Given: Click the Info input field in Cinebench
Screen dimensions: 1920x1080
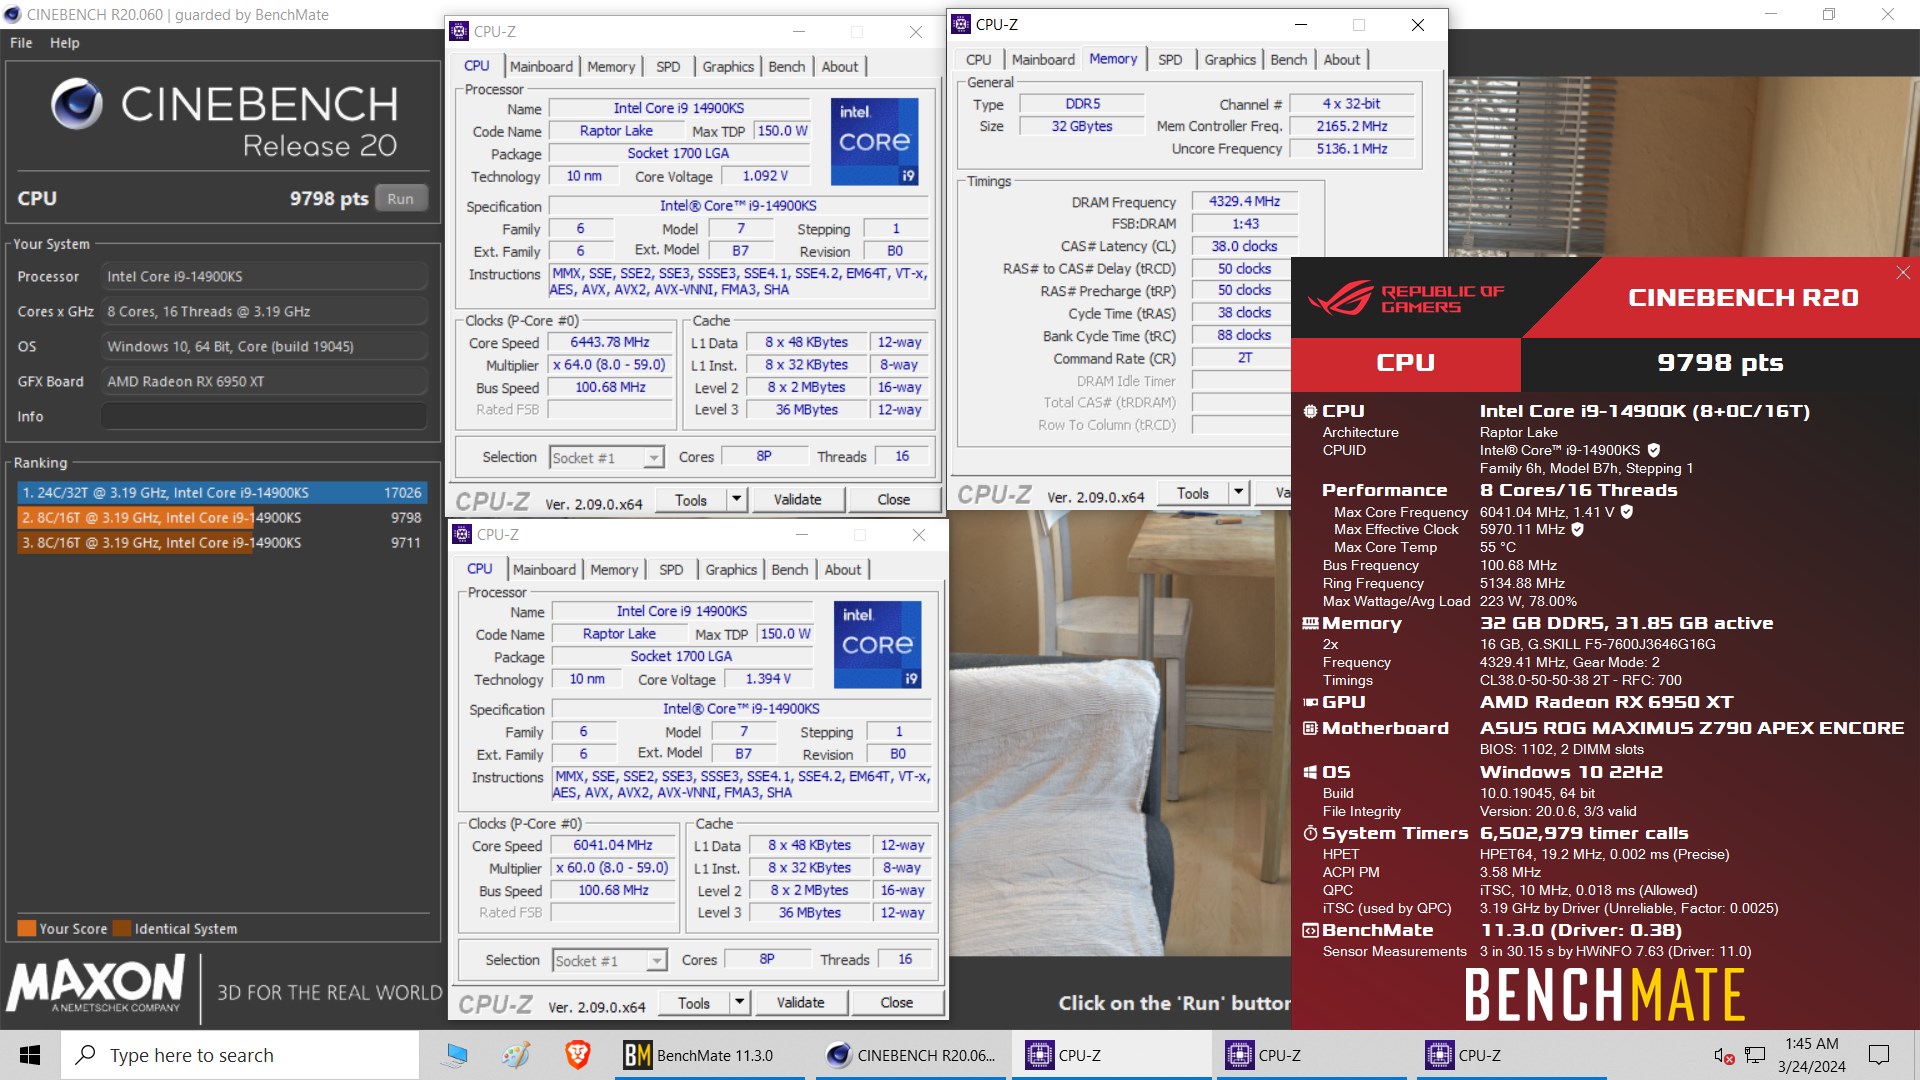Looking at the screenshot, I should tap(264, 416).
